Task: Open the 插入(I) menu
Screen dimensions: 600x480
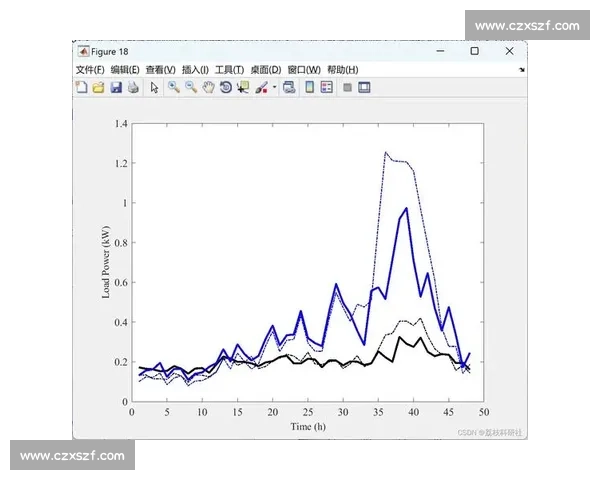Action: pos(195,70)
